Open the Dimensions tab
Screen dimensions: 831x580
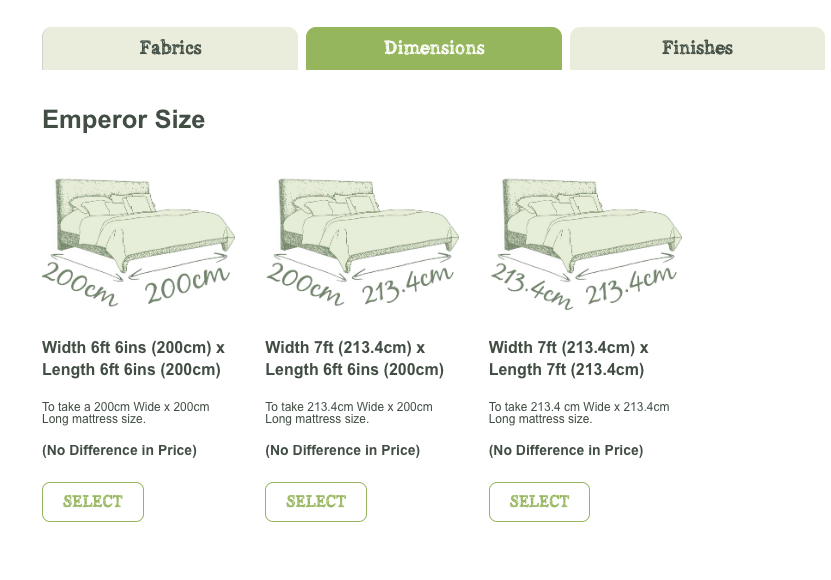(x=434, y=48)
